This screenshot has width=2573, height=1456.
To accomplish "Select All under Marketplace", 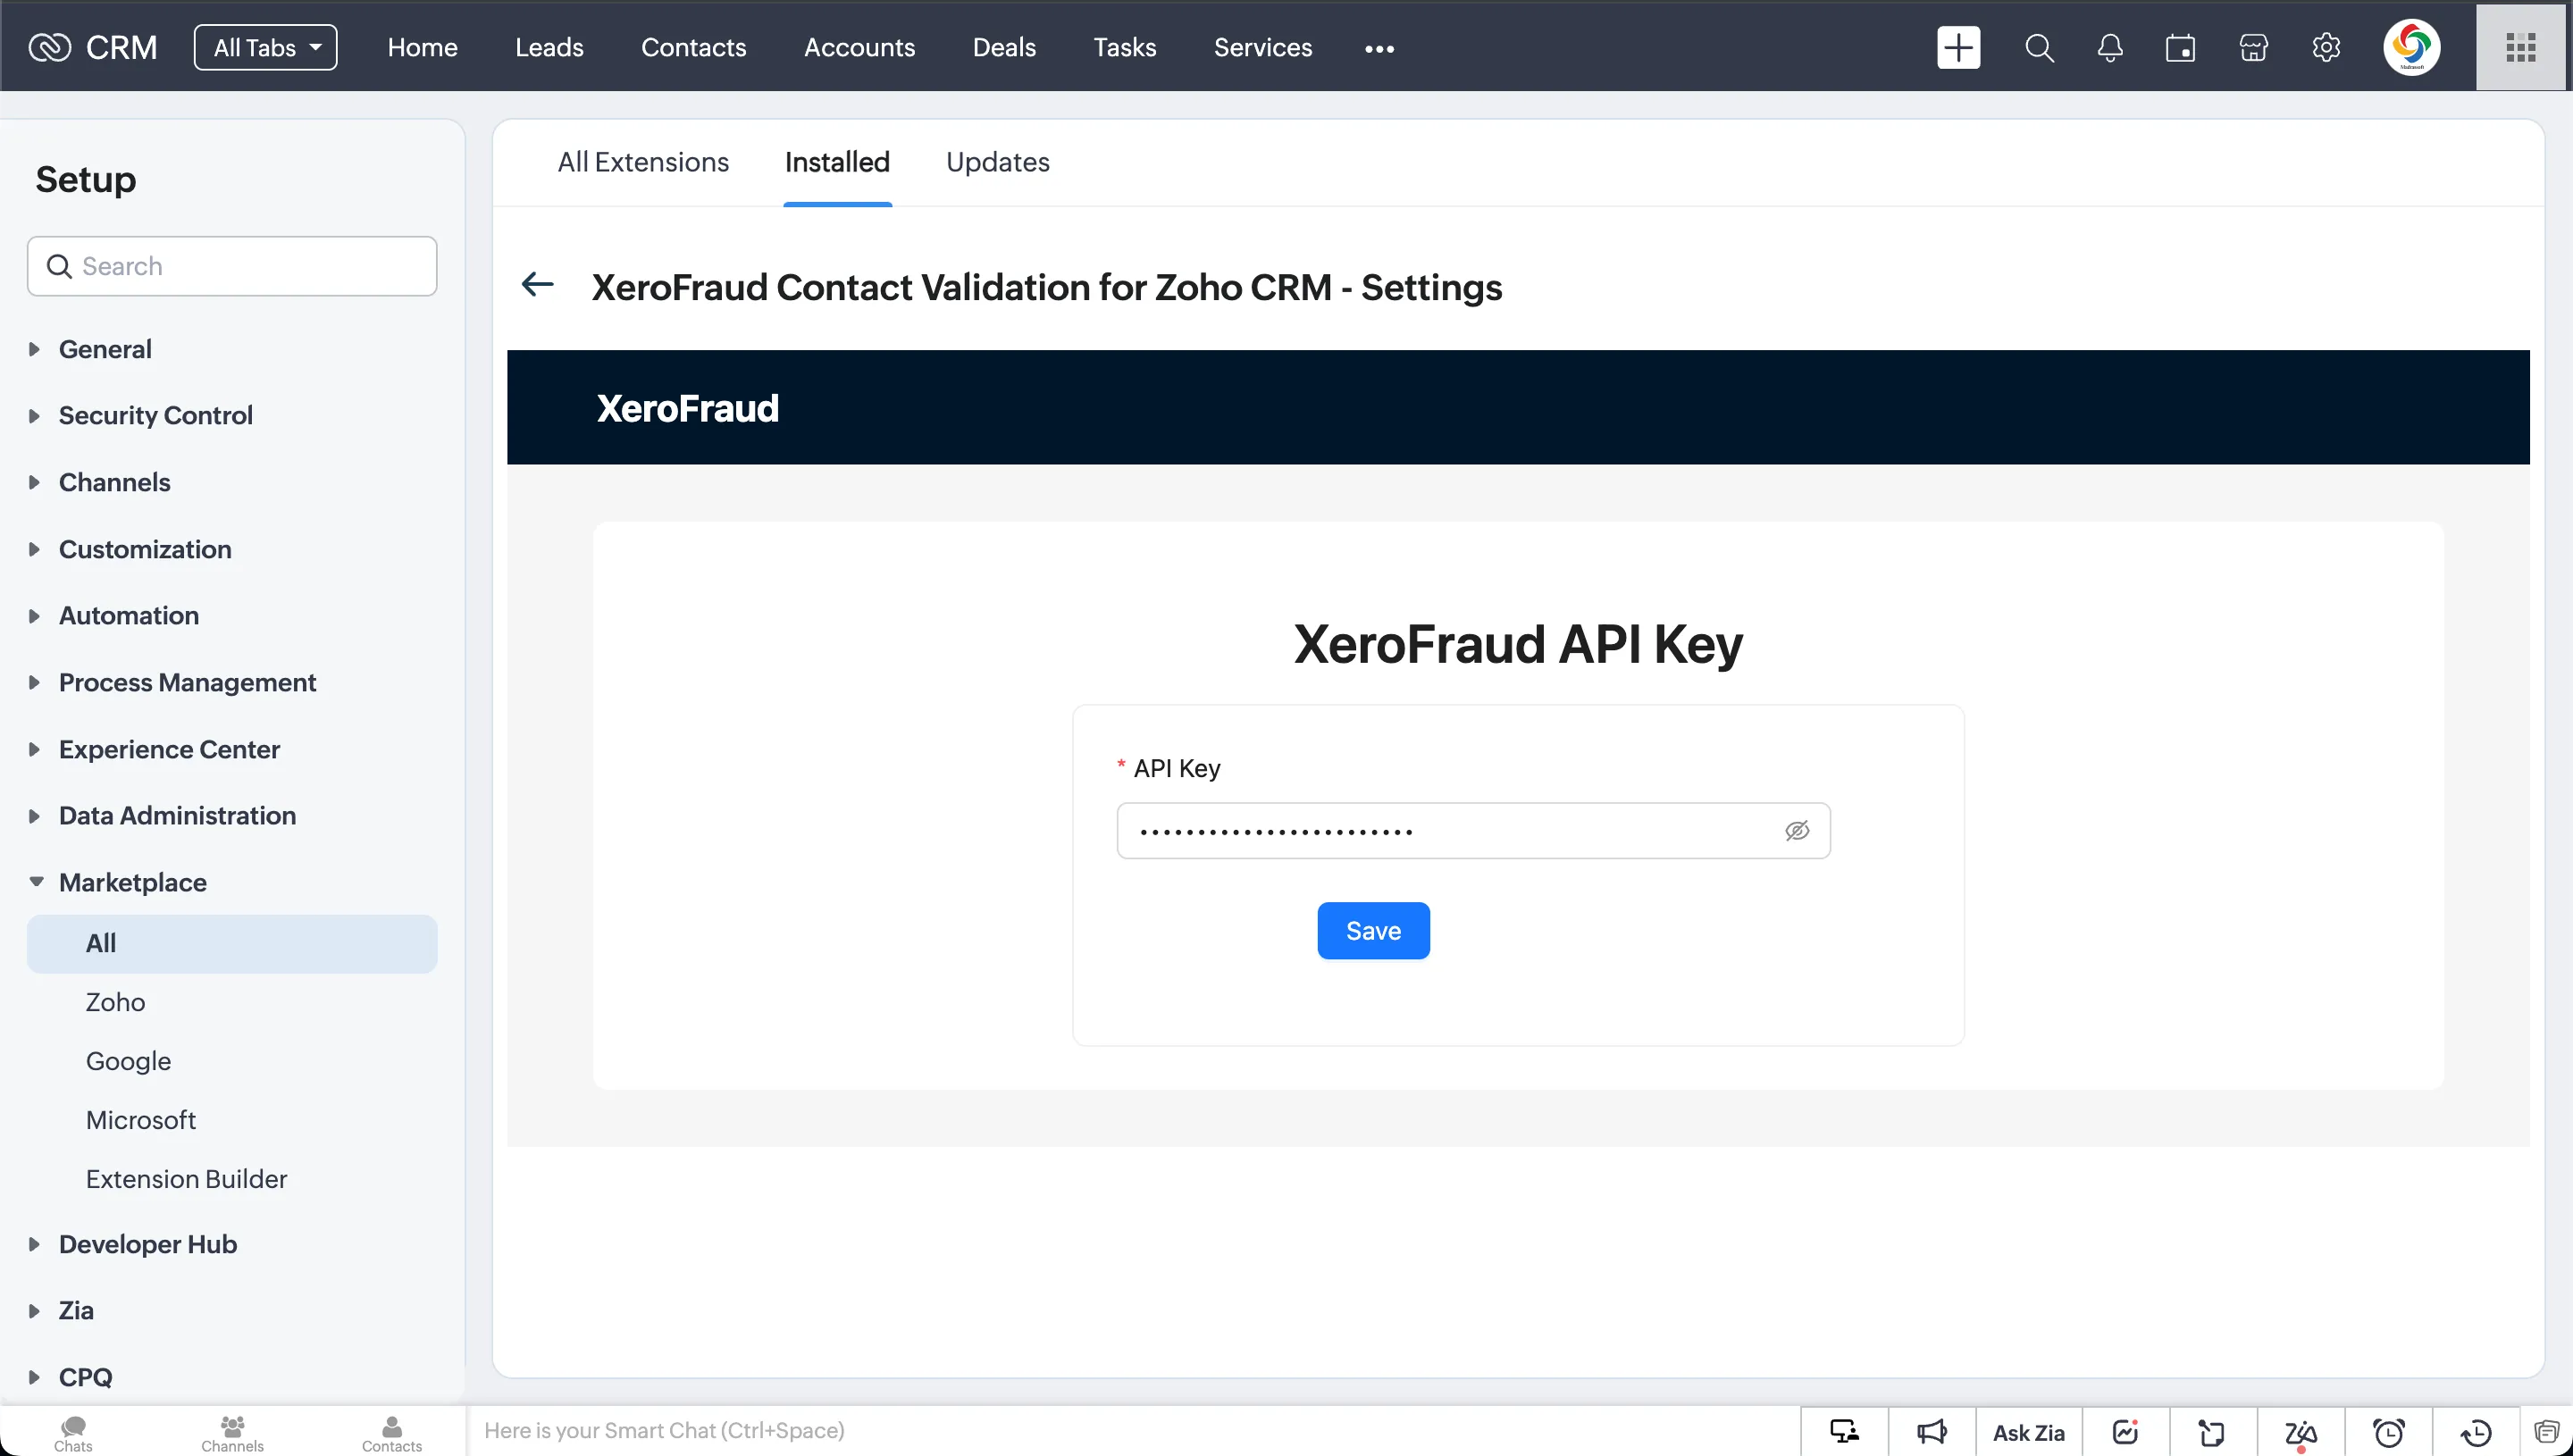I will [232, 943].
